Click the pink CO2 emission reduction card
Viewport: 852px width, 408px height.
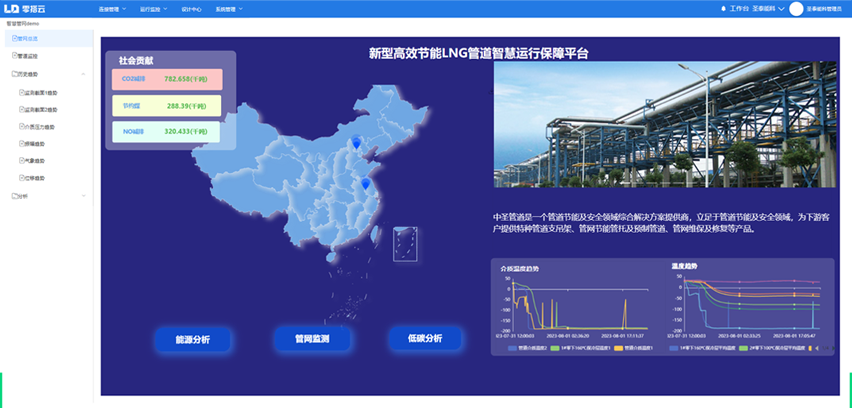(x=167, y=79)
